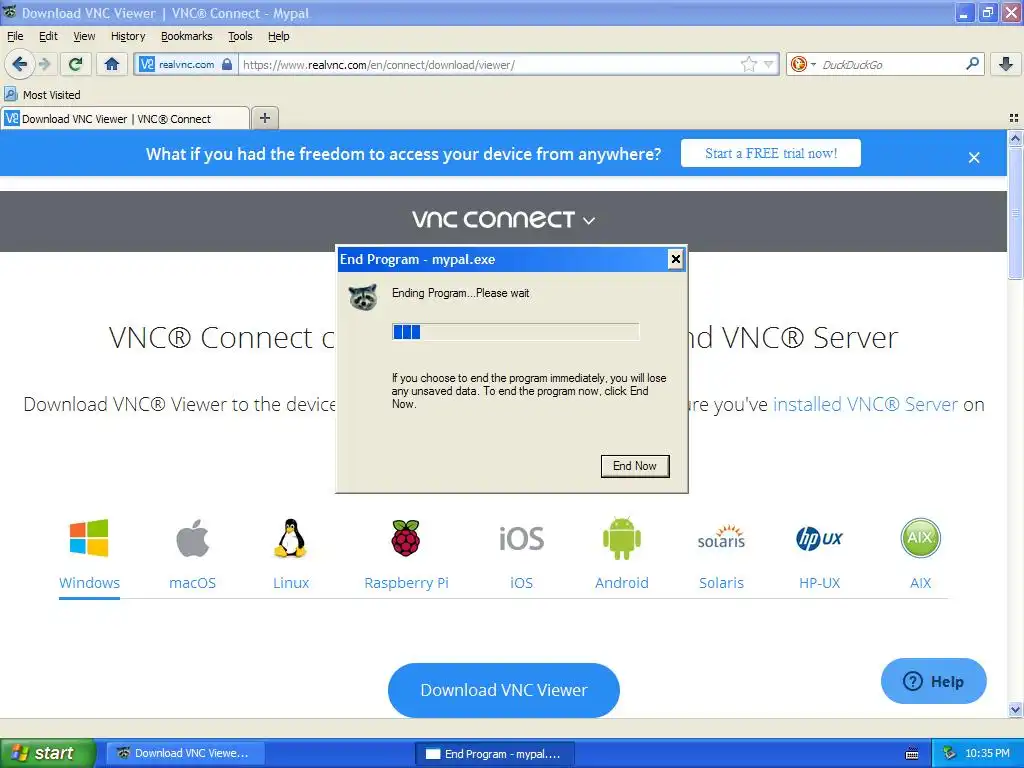This screenshot has height=768, width=1024.
Task: Click the padlock site security icon
Action: coord(227,64)
